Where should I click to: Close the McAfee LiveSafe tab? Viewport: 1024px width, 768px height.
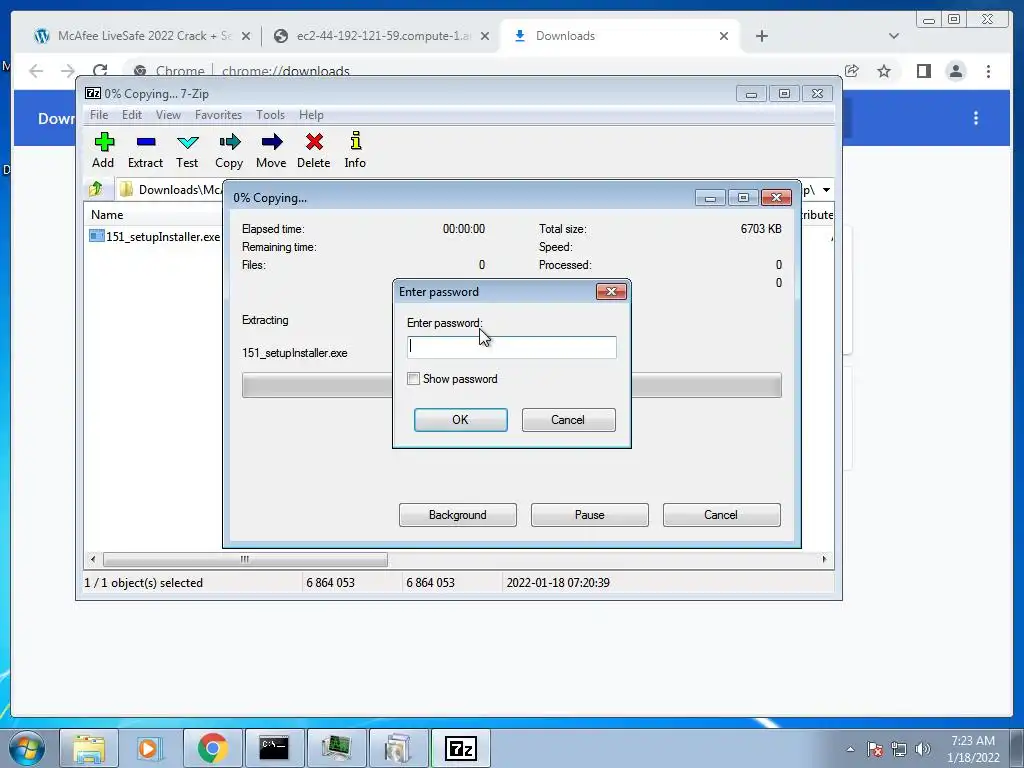pyautogui.click(x=246, y=37)
